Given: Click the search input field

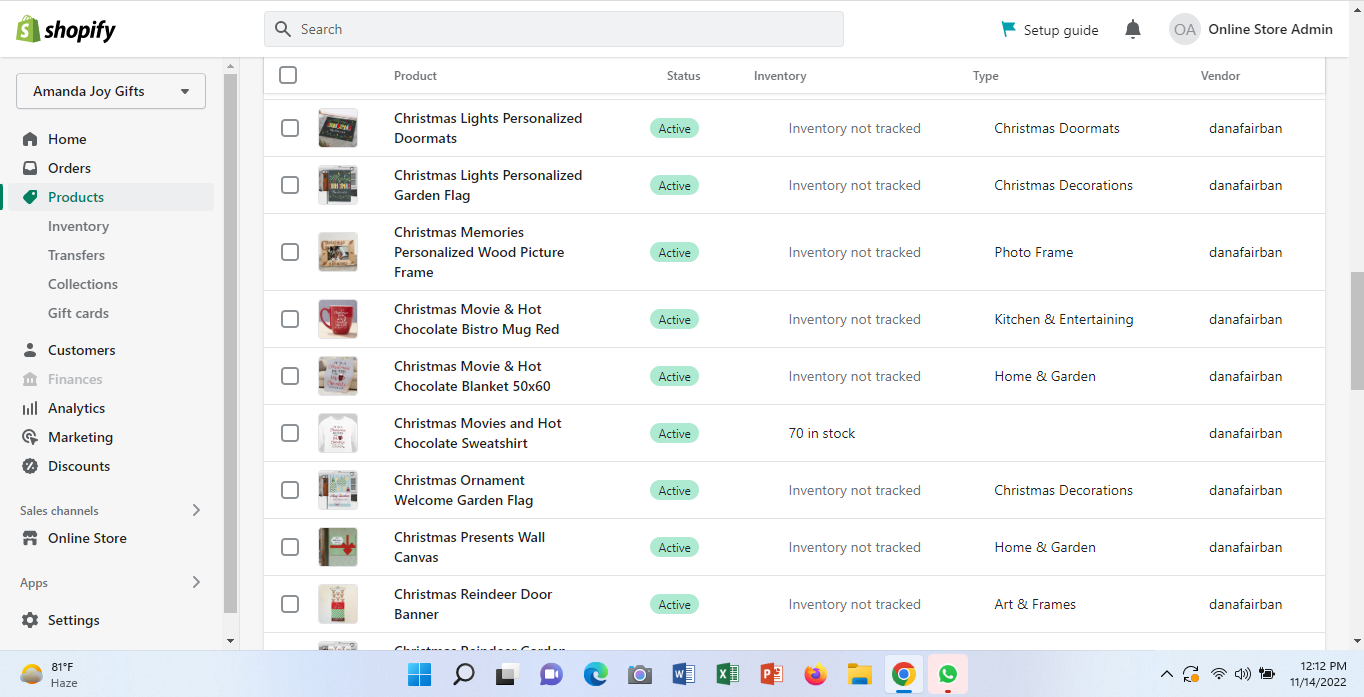Looking at the screenshot, I should (x=553, y=29).
